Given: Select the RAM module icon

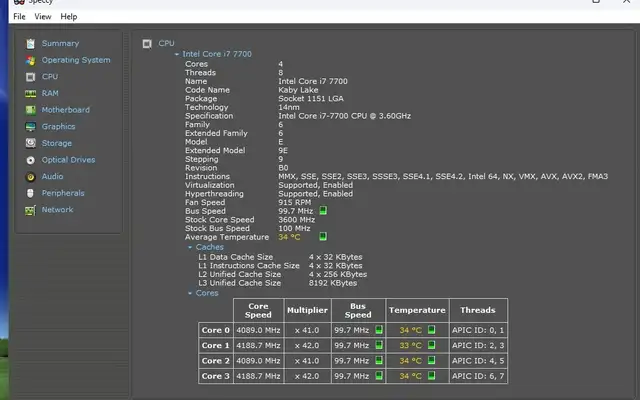Looking at the screenshot, I should pyautogui.click(x=31, y=93).
